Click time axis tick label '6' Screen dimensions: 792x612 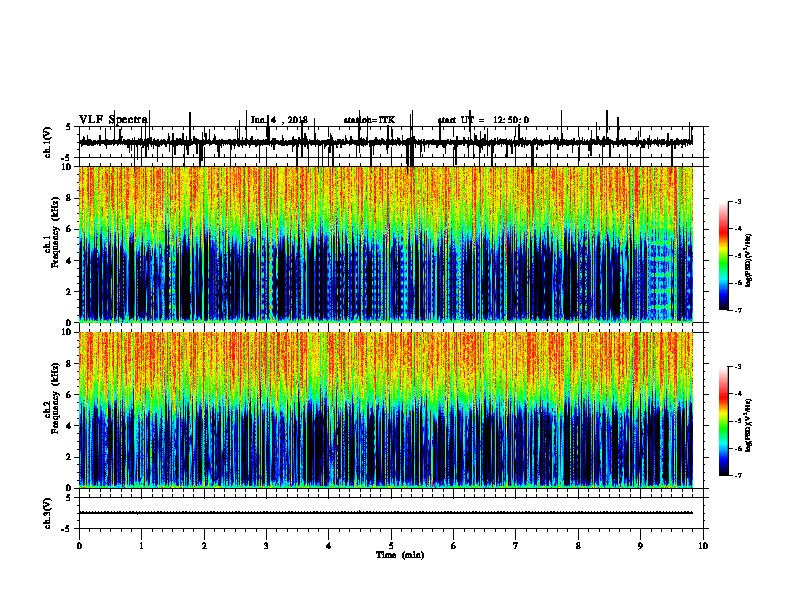(453, 546)
